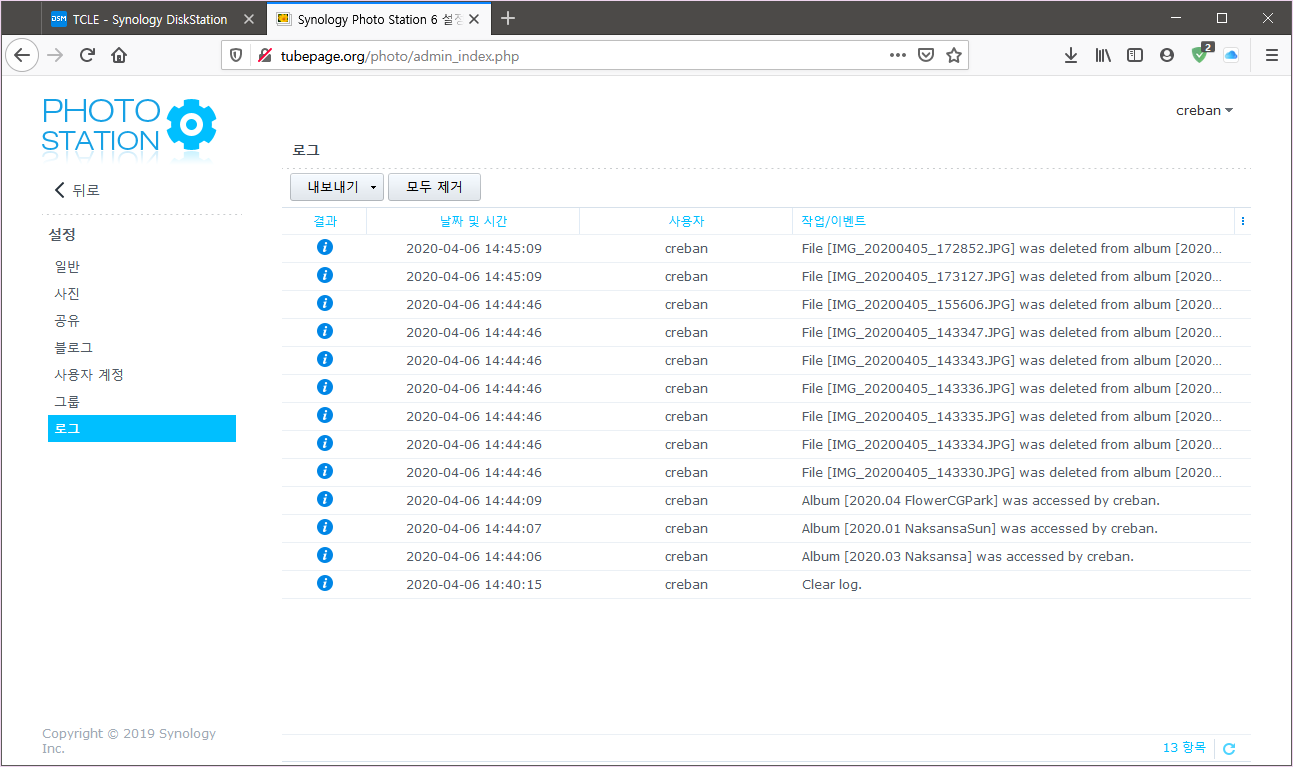
Task: Open column options three-dot menu
Action: [1243, 221]
